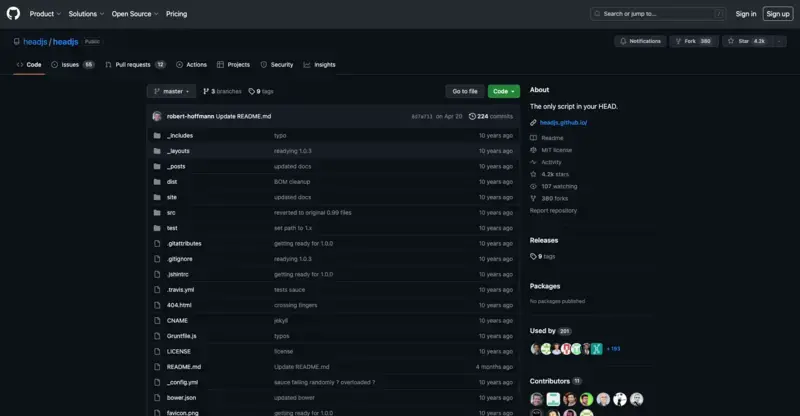Click the _layouts folder icon

[x=157, y=151]
